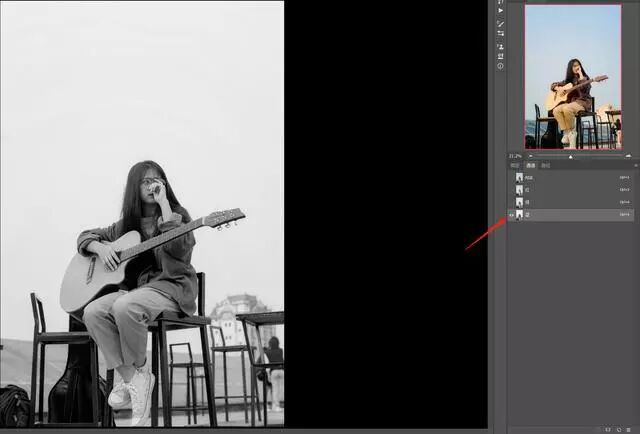This screenshot has width=640, height=434.
Task: Open the brush settings icon in the strip
Action: click(x=500, y=24)
